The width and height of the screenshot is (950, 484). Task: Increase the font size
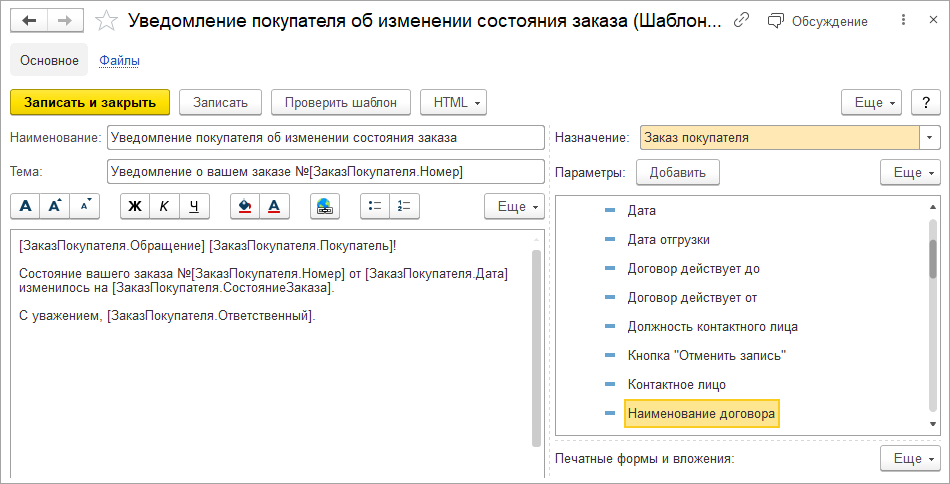point(56,206)
